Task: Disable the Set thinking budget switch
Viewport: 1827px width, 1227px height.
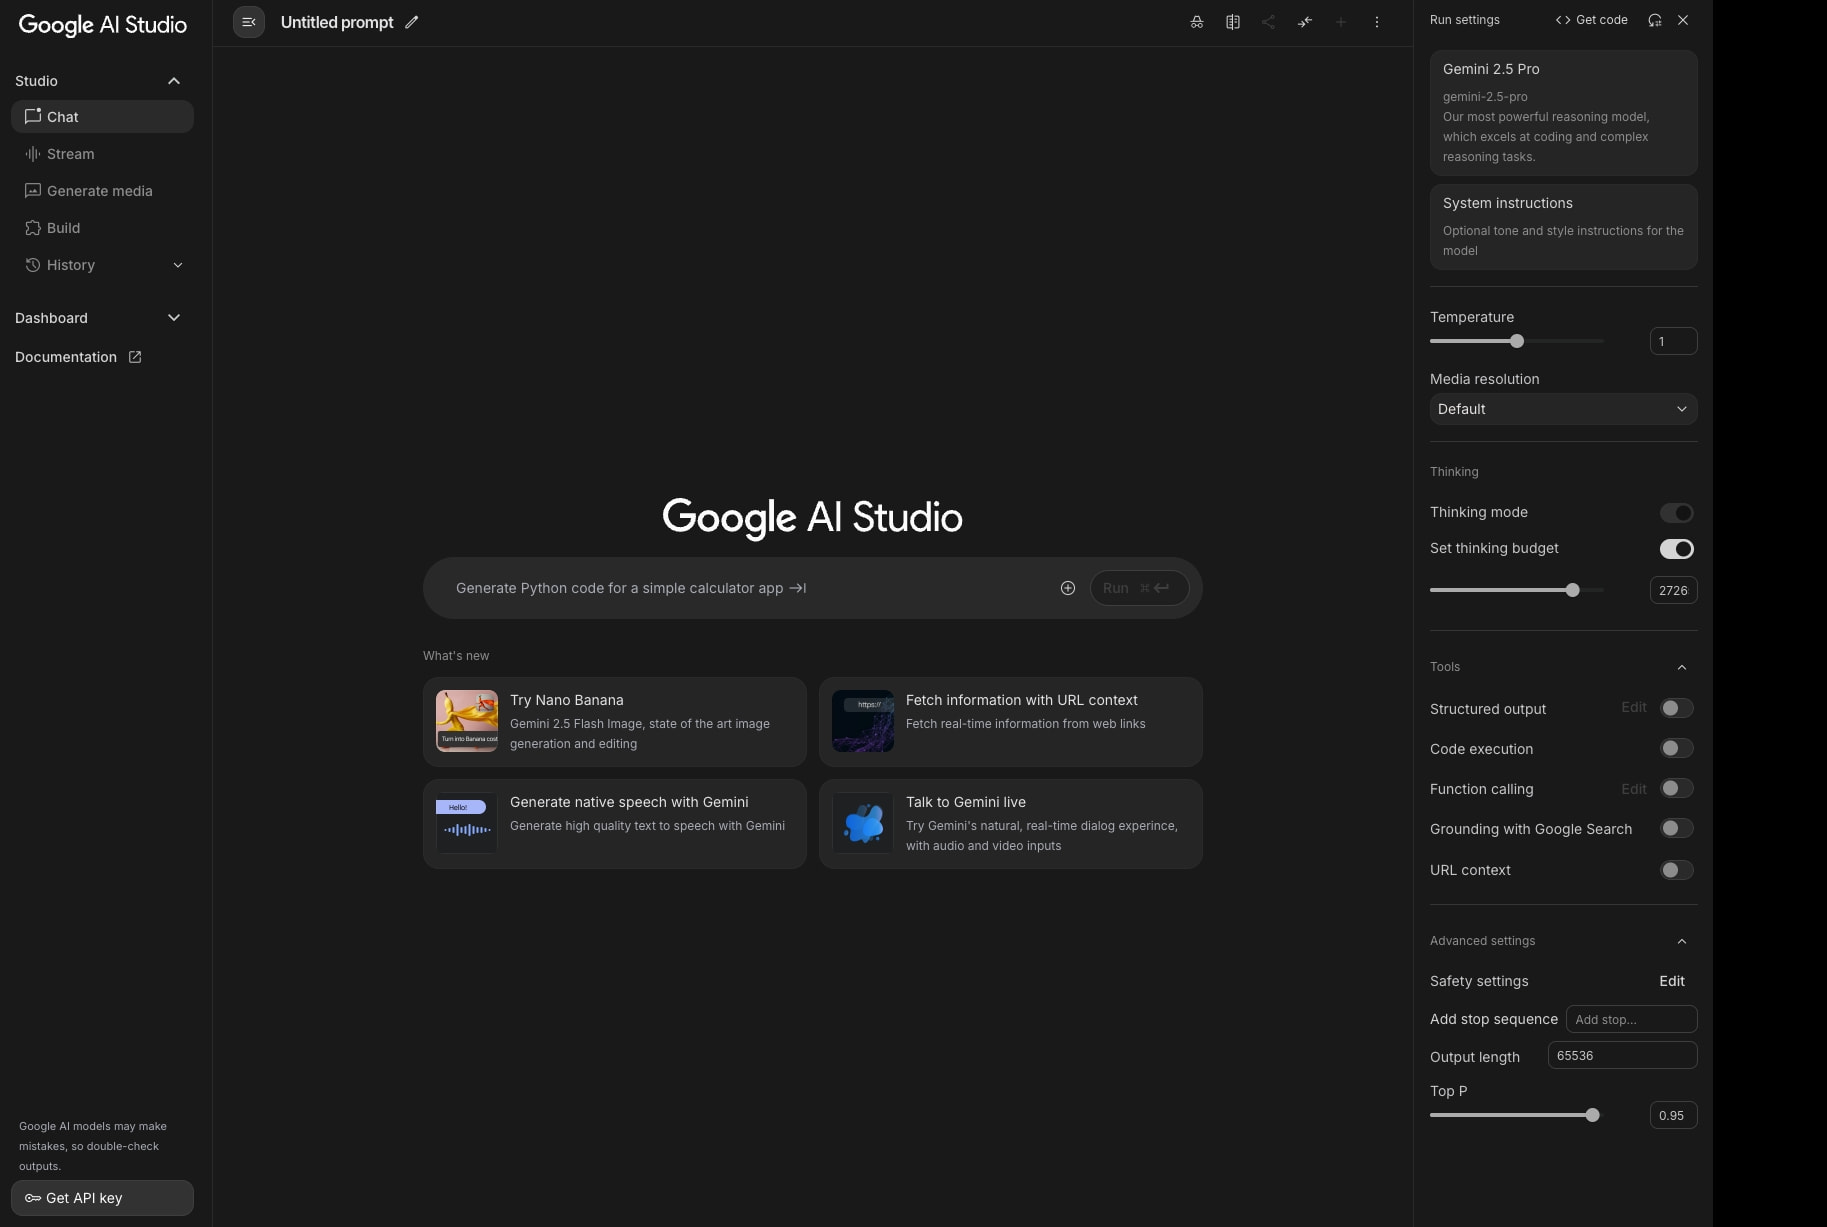Action: click(1677, 549)
